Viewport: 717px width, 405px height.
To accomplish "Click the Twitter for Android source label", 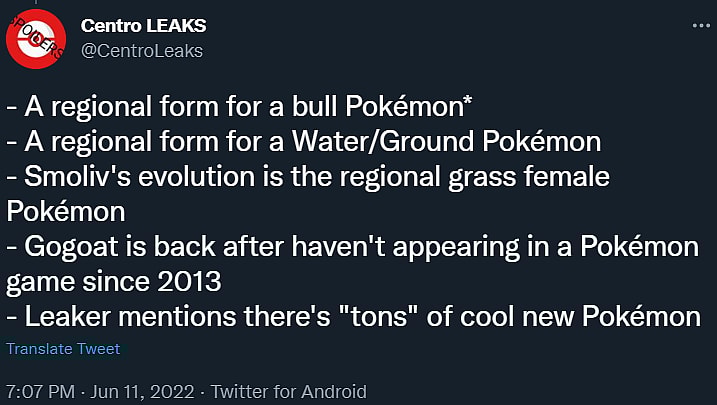I will point(289,392).
